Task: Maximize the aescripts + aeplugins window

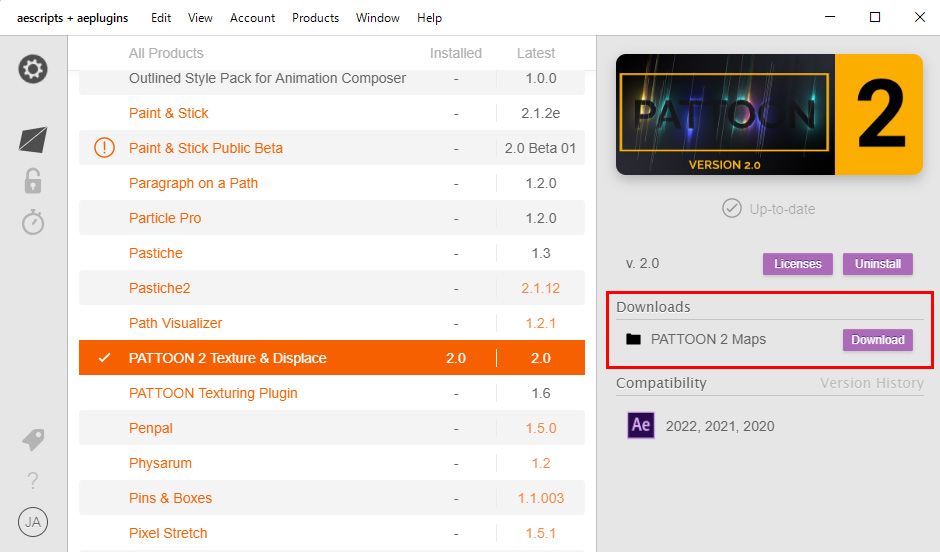Action: tap(875, 17)
